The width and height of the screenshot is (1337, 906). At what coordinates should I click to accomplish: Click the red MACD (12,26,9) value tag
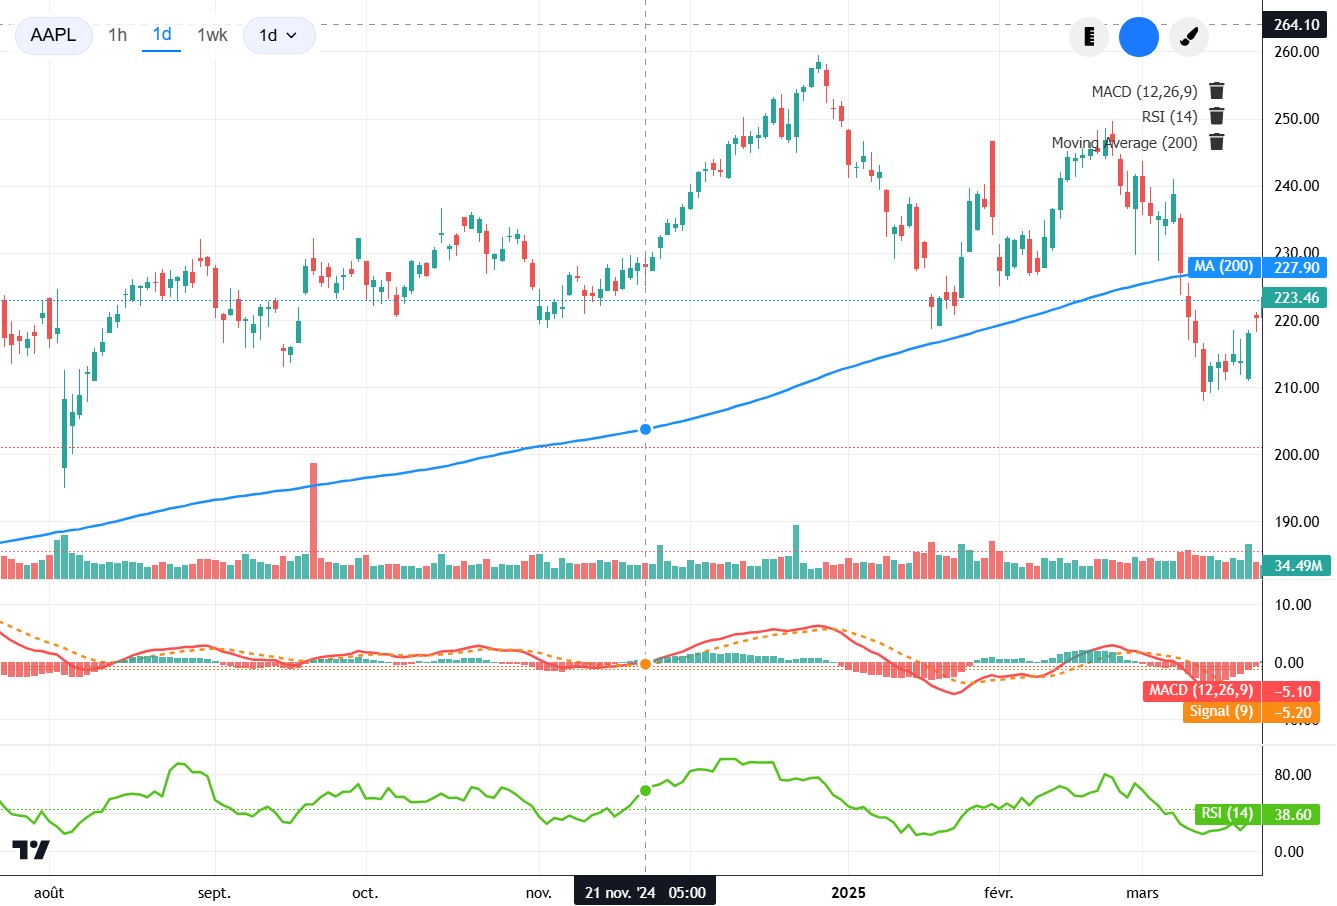[1200, 690]
